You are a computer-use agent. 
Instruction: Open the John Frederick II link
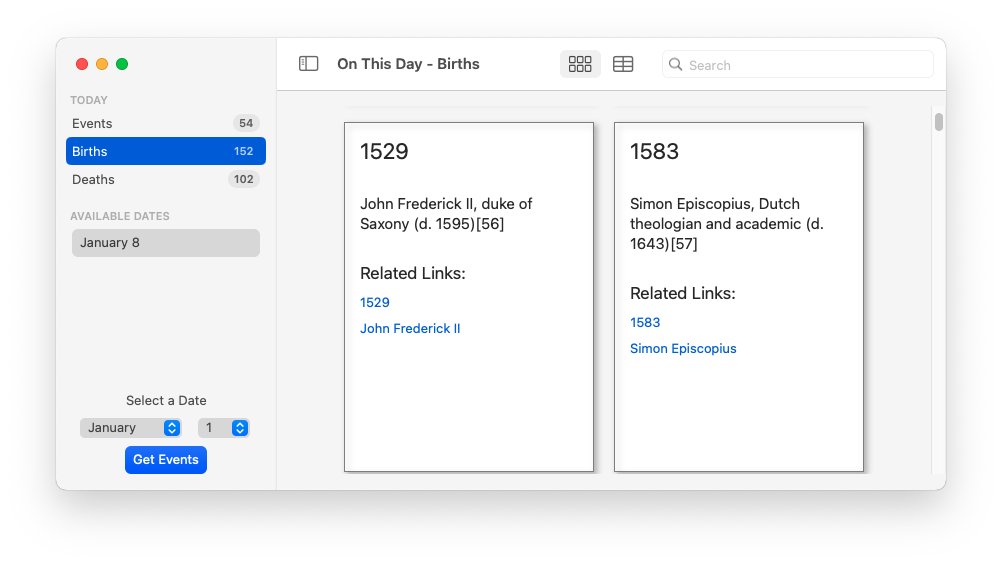point(410,329)
